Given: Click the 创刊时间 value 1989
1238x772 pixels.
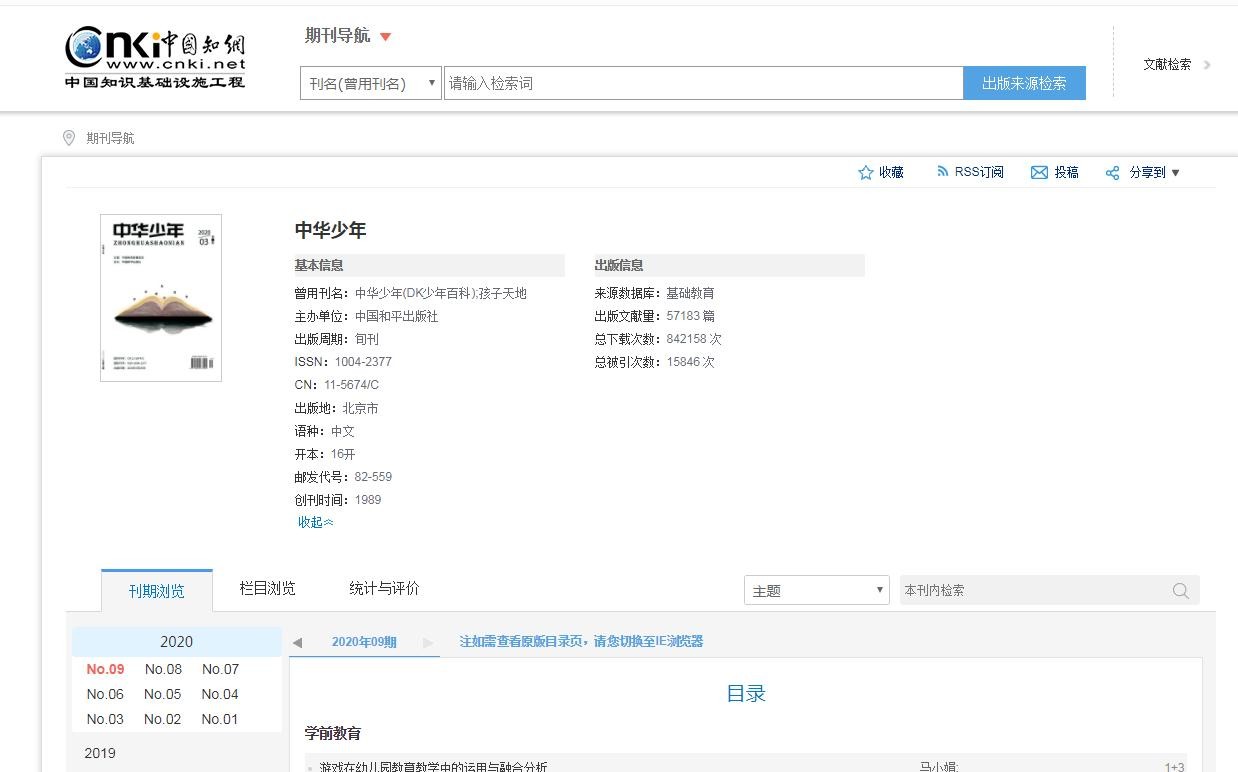Looking at the screenshot, I should point(368,500).
